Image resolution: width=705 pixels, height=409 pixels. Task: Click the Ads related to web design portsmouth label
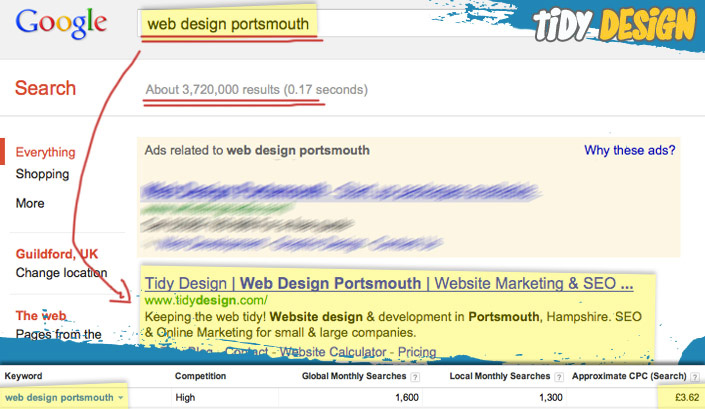[257, 150]
